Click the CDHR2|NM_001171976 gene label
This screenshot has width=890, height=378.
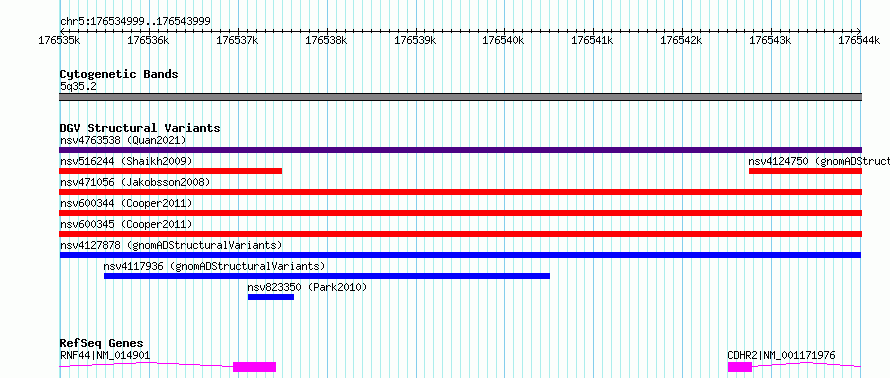click(782, 356)
